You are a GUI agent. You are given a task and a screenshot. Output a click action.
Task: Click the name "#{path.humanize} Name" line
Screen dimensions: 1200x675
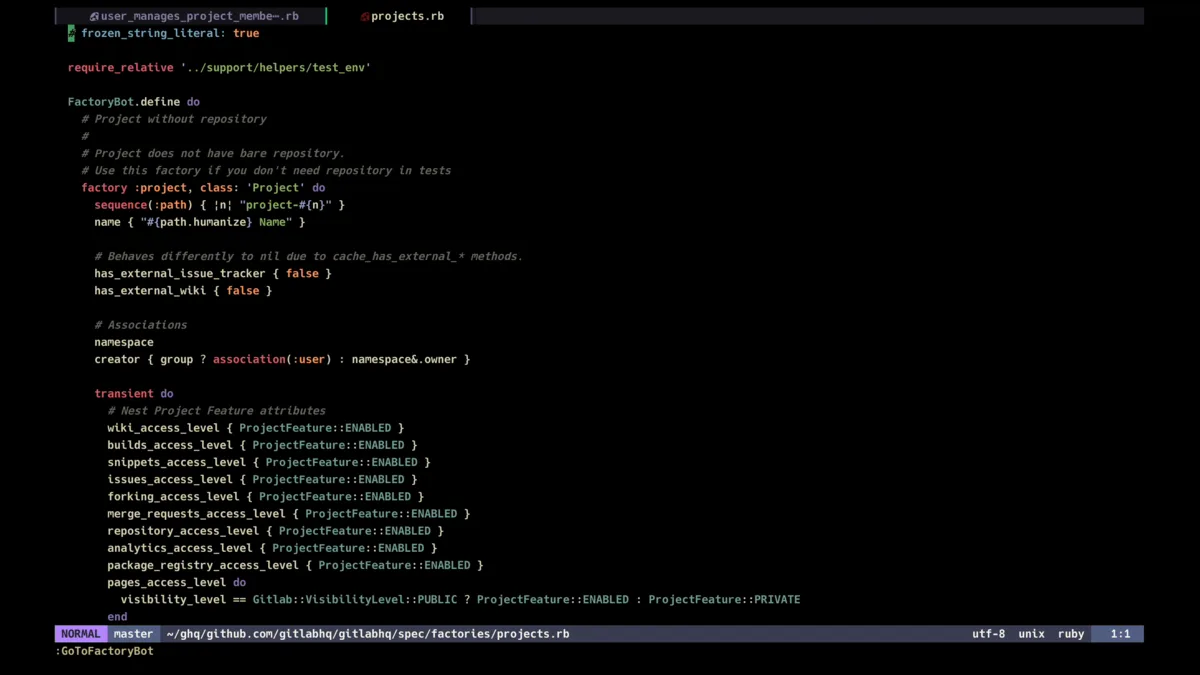200,222
